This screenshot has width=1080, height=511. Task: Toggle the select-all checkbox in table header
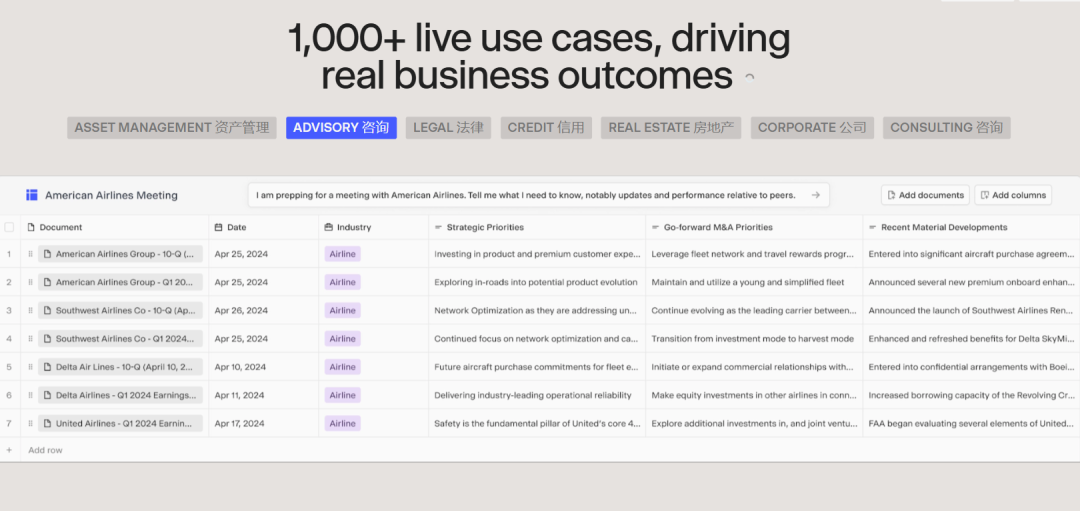[x=9, y=227]
